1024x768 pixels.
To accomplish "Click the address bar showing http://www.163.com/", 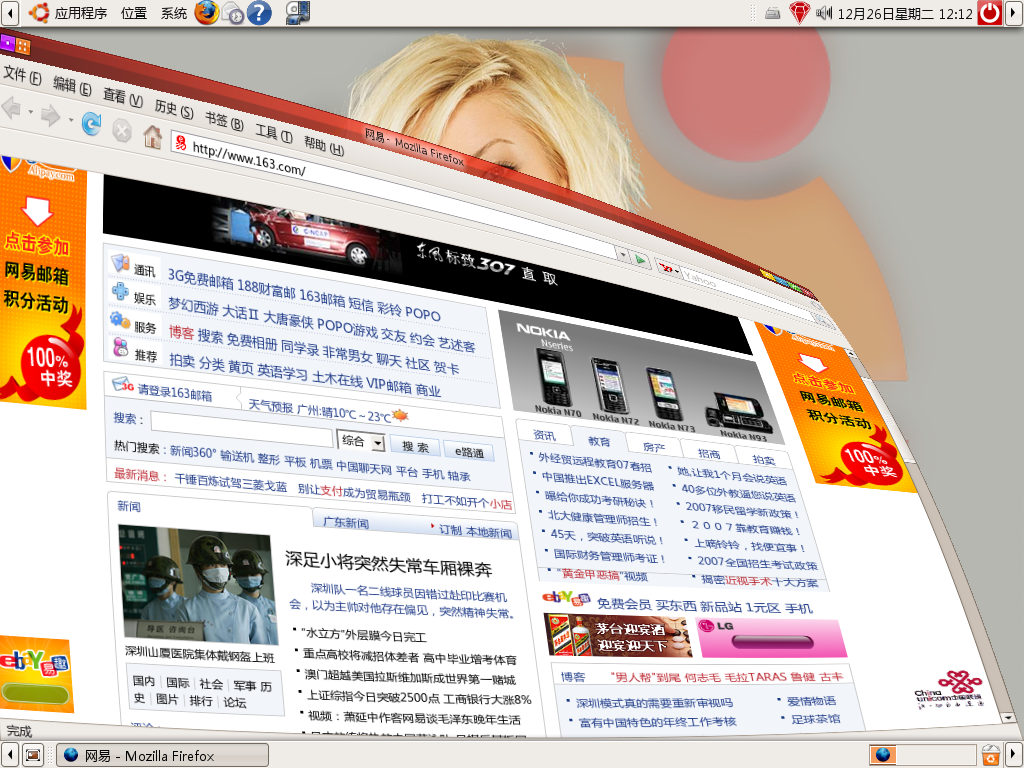I will (392, 199).
